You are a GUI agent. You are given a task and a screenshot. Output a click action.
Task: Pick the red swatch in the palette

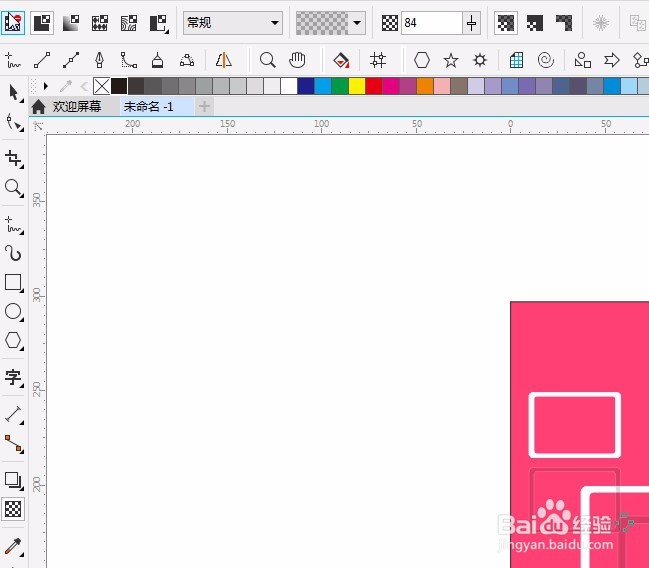click(x=374, y=86)
